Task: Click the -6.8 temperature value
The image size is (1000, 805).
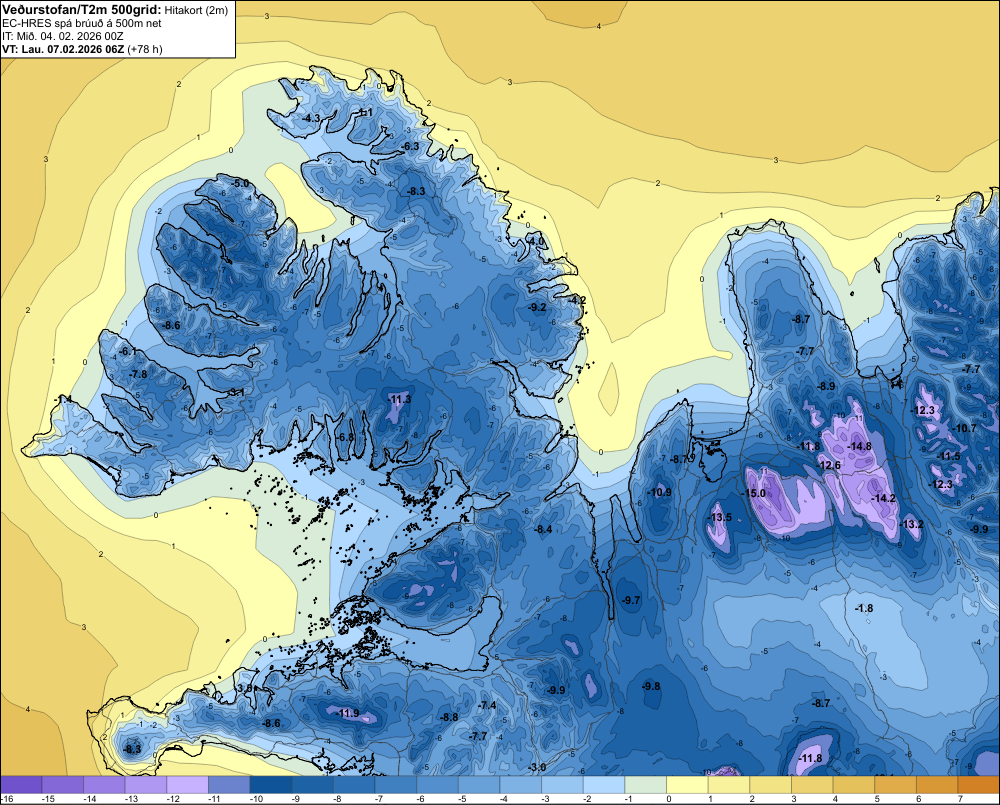Action: pos(345,437)
